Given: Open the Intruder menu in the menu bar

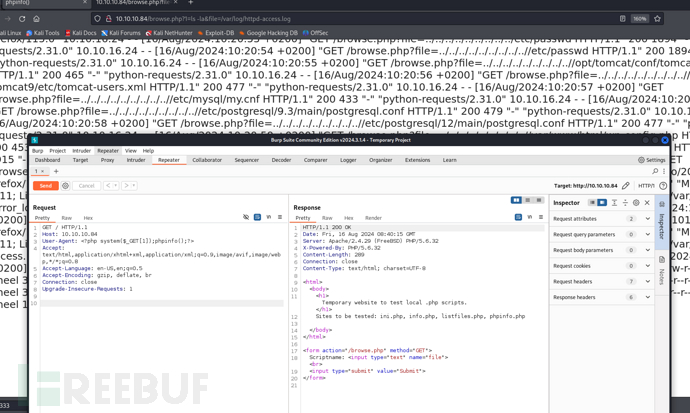Looking at the screenshot, I should coord(81,150).
